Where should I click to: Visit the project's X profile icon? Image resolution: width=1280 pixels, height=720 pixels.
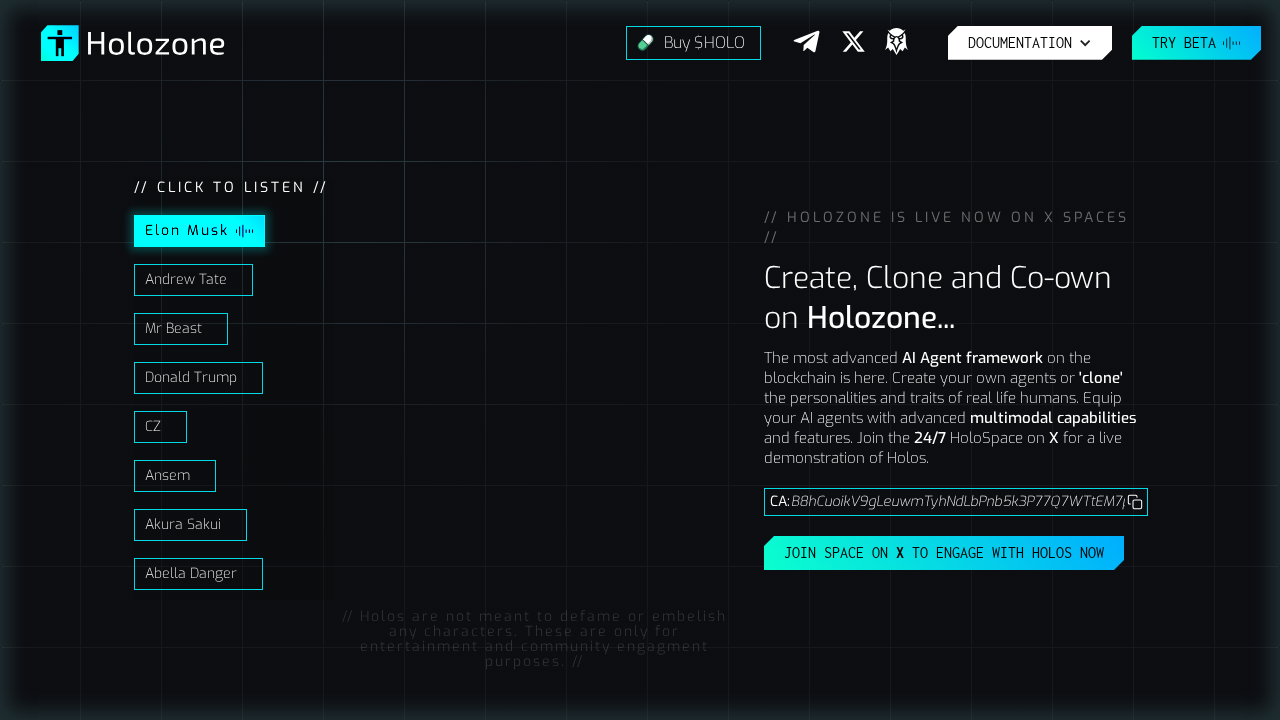[852, 42]
